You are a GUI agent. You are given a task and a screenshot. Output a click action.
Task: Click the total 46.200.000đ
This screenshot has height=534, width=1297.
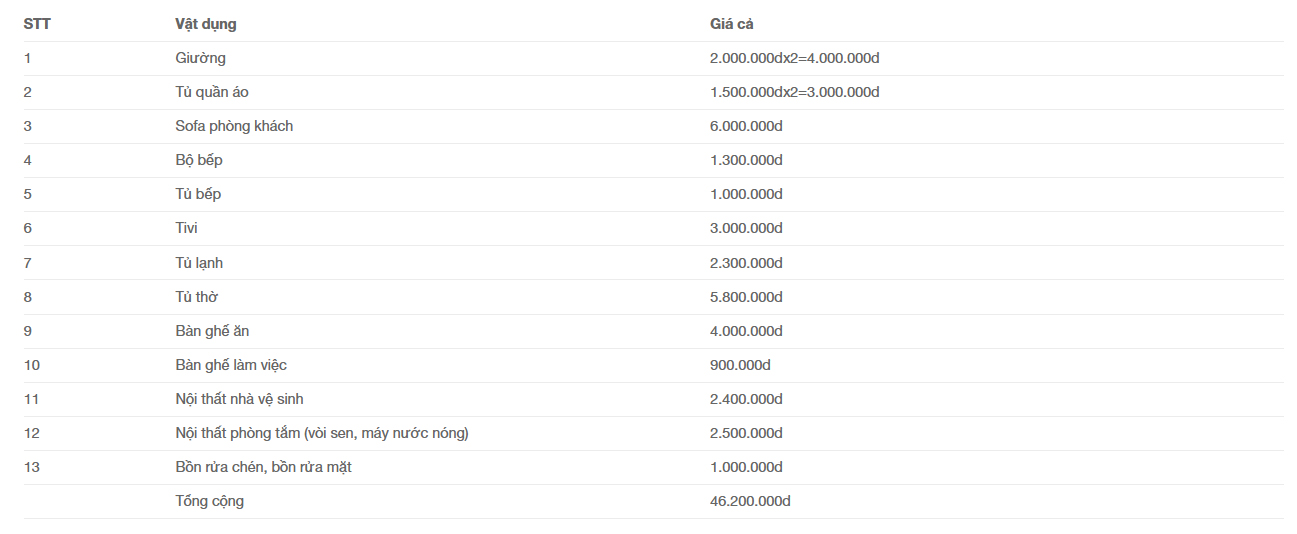click(x=750, y=501)
